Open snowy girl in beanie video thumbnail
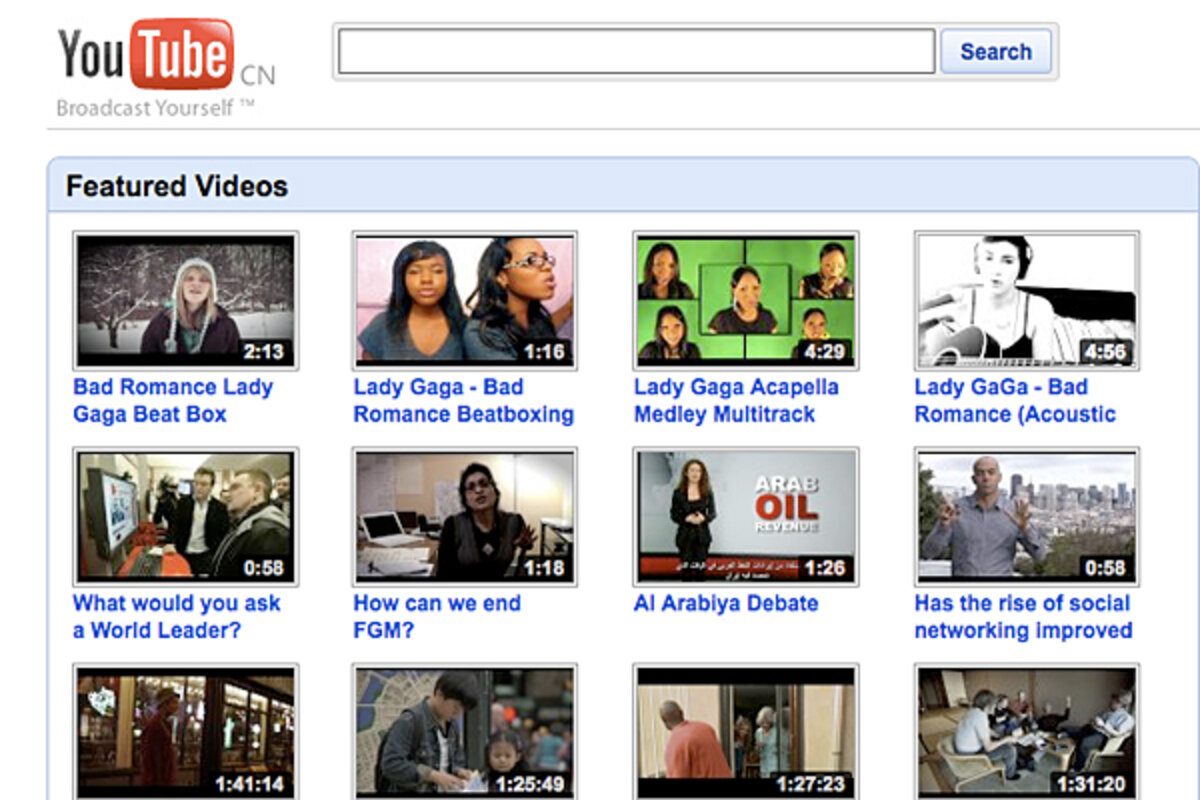Screen dimensions: 1200x800 186,301
